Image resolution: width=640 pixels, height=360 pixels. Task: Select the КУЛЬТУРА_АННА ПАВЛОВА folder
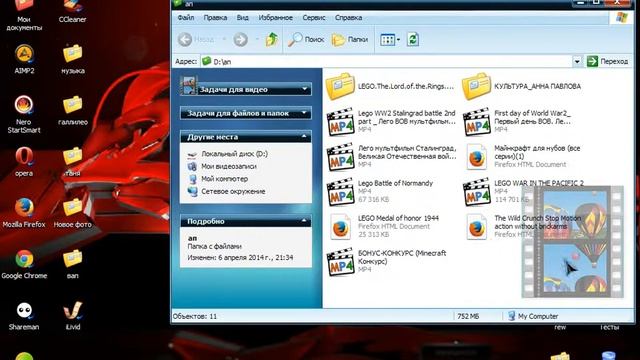(522, 86)
